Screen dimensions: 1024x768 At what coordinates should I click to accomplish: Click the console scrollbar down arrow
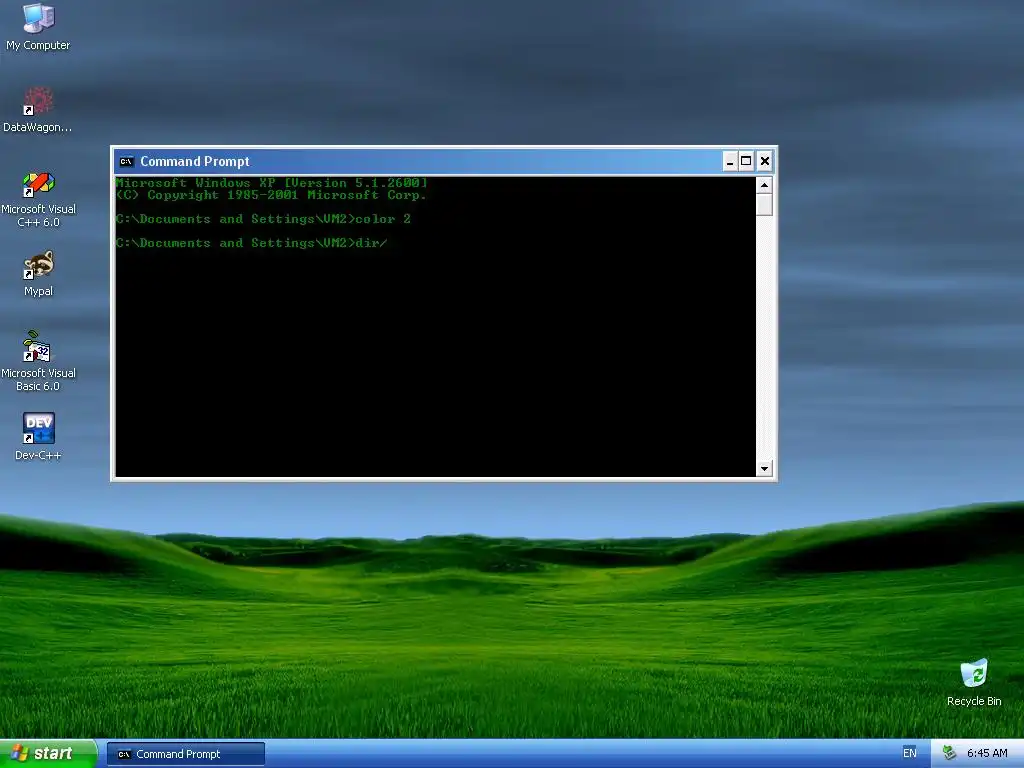764,468
